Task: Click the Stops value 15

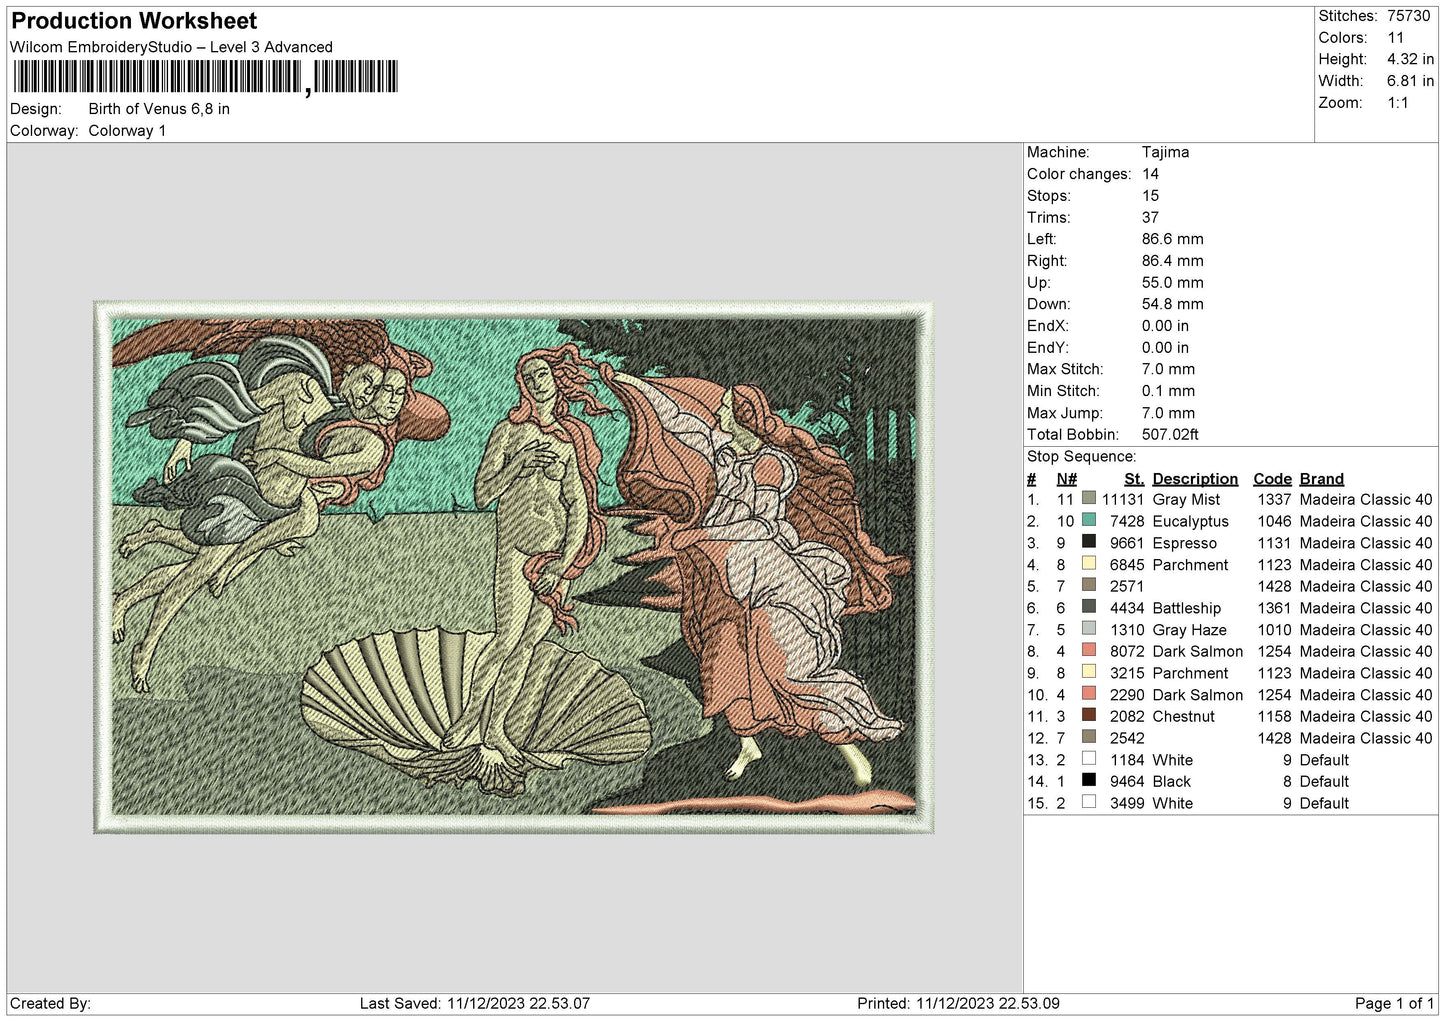Action: coord(1150,196)
